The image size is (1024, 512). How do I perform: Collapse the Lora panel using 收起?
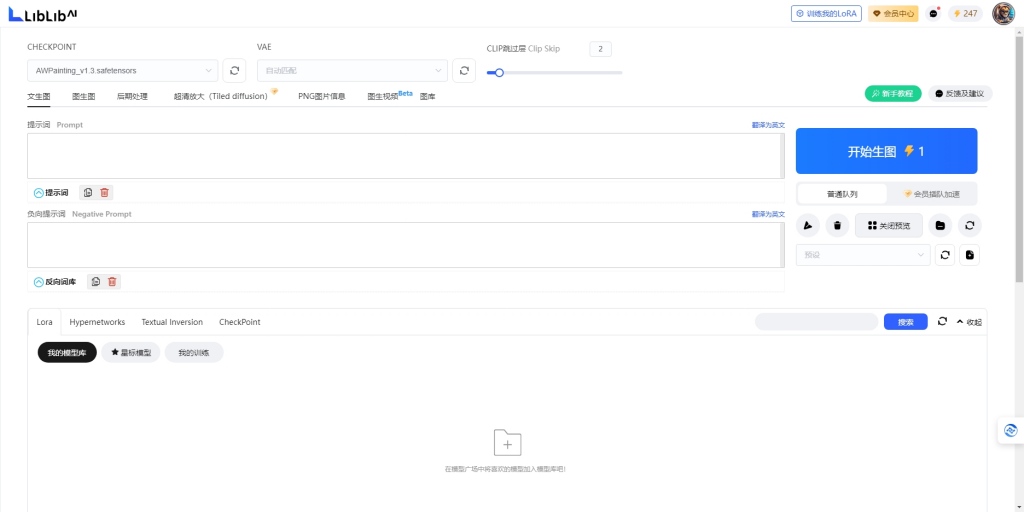(x=969, y=322)
